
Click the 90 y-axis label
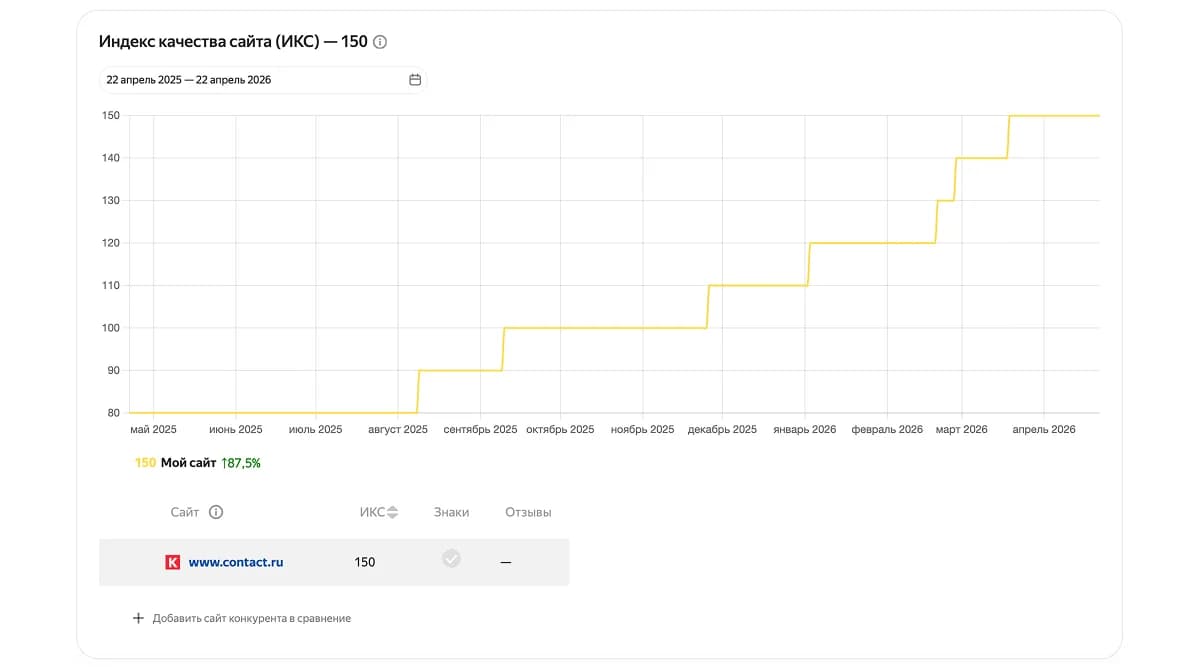point(113,370)
